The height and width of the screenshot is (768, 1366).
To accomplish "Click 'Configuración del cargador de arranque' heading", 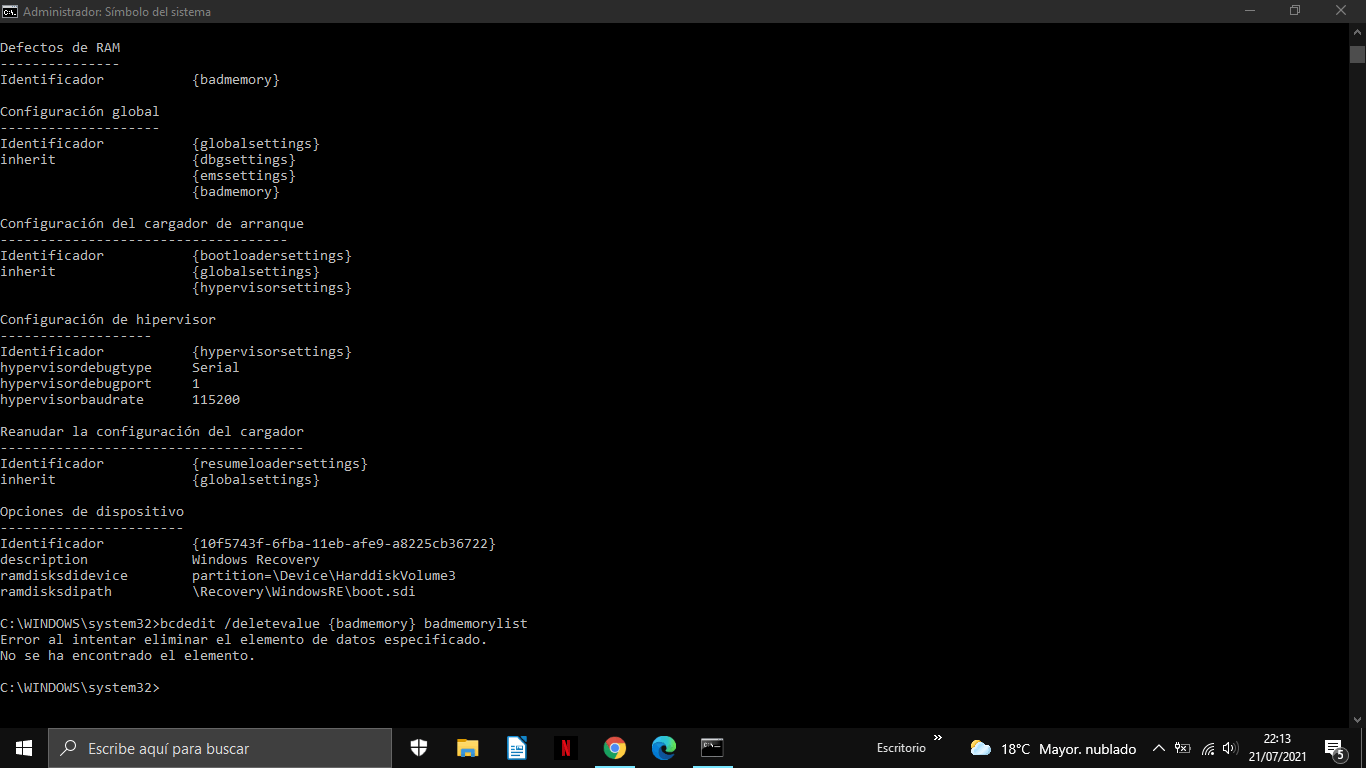I will coord(152,223).
